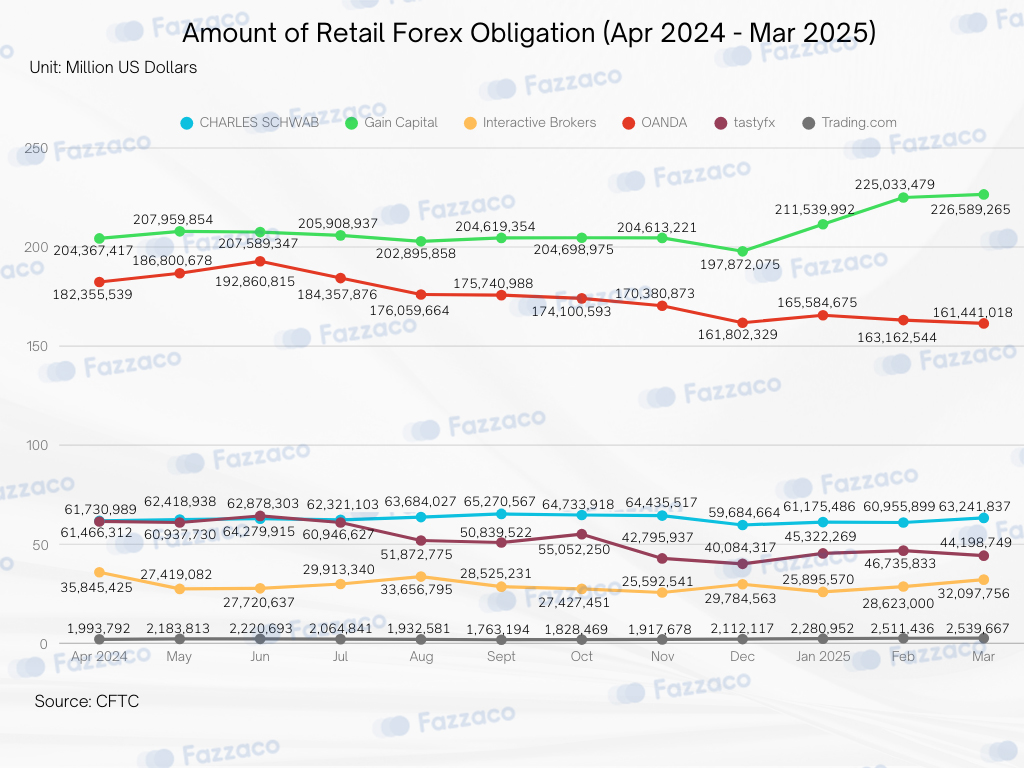Click the Apr 2024 x-axis label
The image size is (1024, 768).
(x=99, y=656)
